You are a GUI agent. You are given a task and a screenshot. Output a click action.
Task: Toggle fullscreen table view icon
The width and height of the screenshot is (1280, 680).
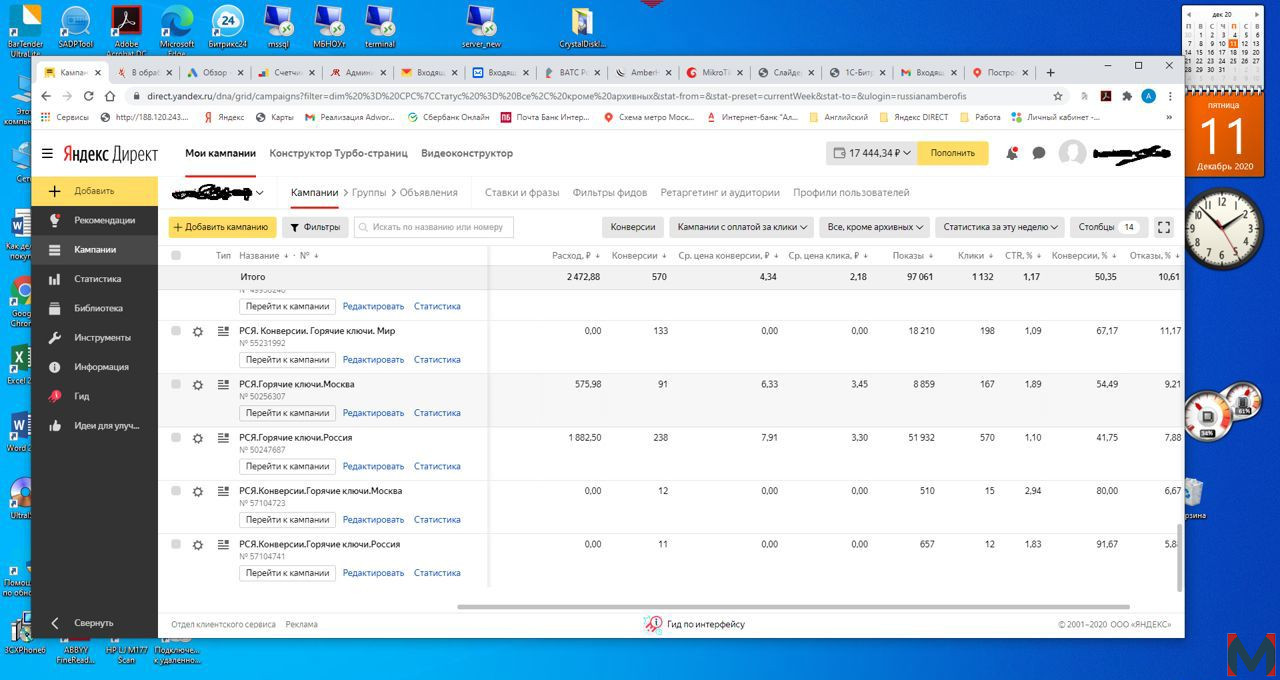click(1163, 227)
